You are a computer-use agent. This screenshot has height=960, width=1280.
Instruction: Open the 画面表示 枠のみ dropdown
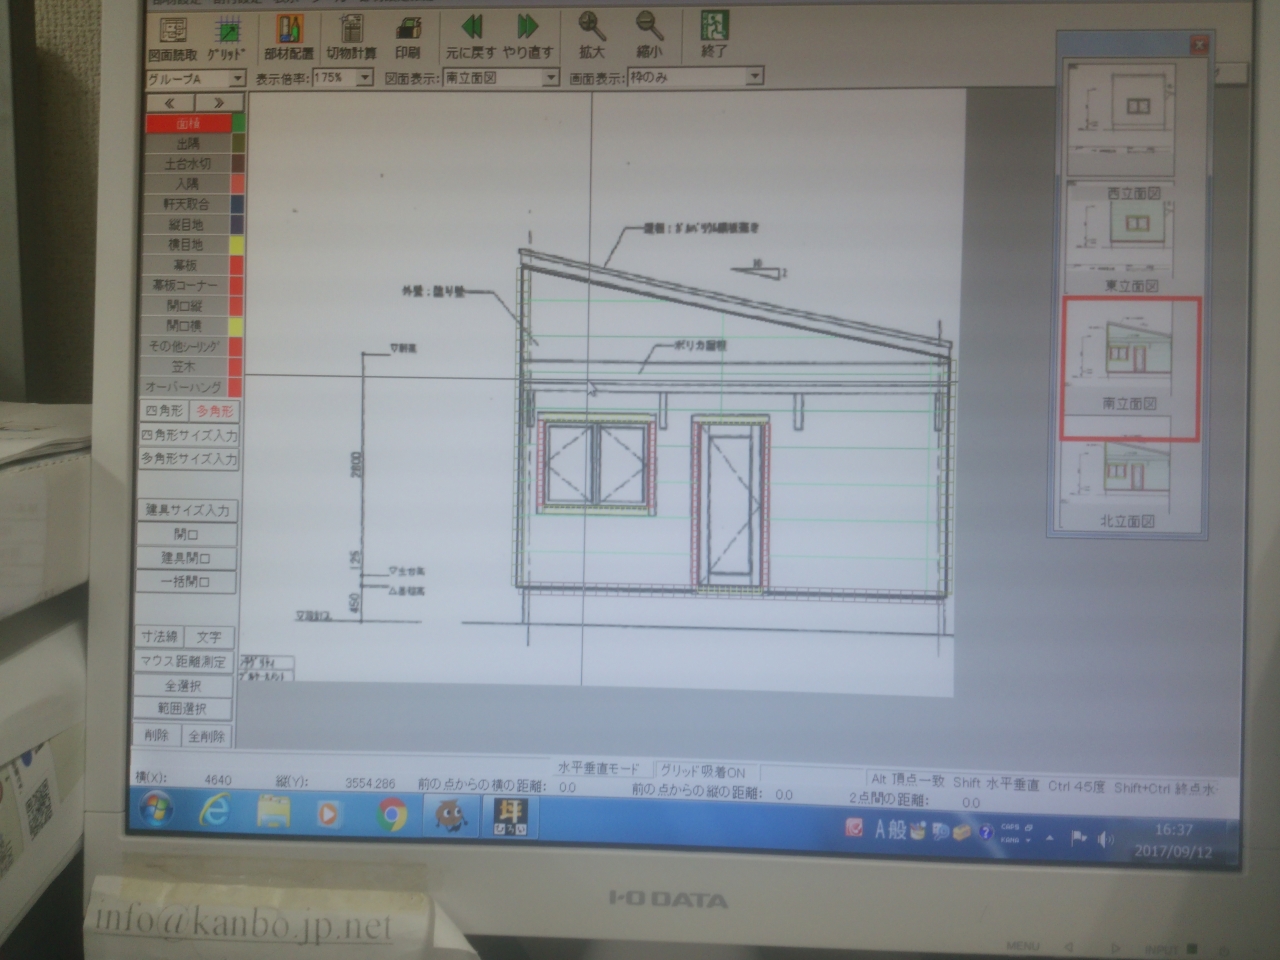tap(695, 77)
